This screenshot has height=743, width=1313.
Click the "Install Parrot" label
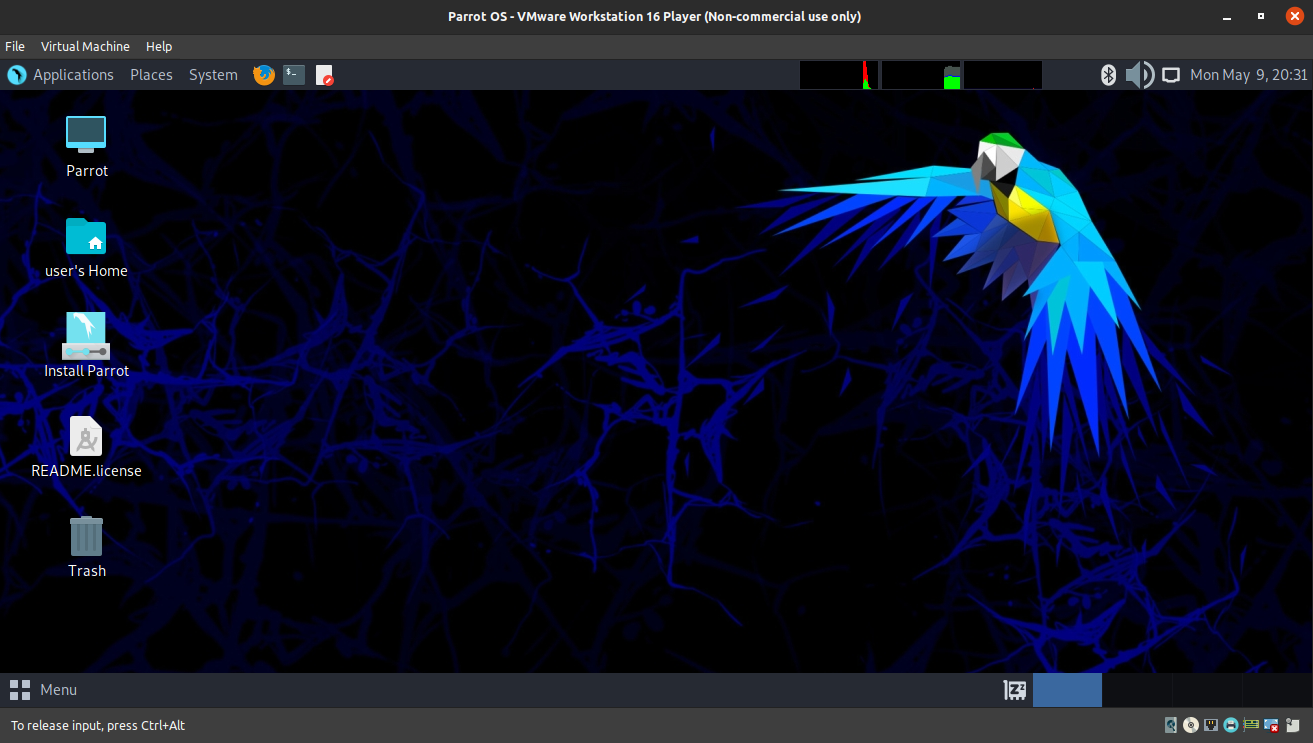point(87,371)
